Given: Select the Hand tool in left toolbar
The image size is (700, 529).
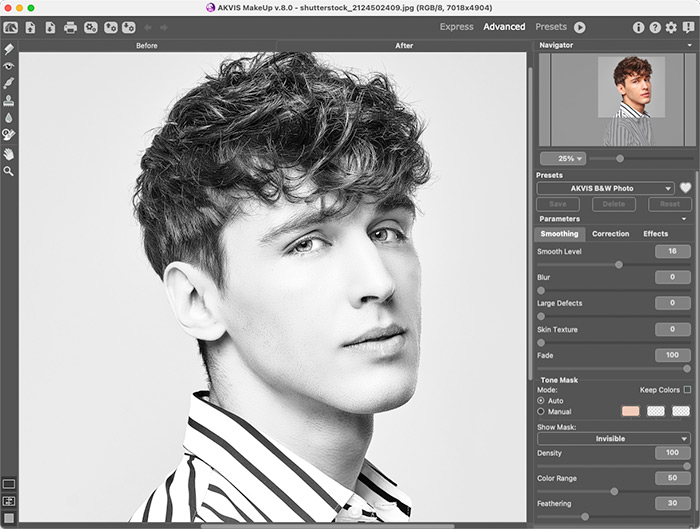Looking at the screenshot, I should click(9, 154).
